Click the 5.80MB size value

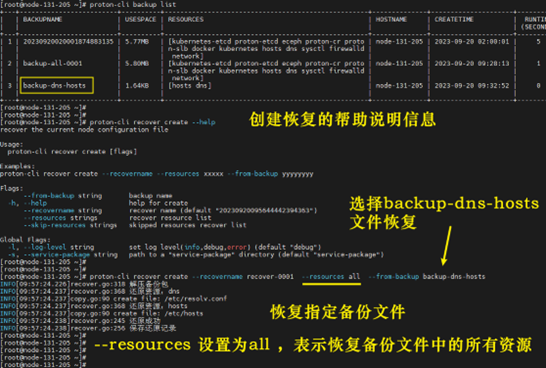tap(137, 63)
